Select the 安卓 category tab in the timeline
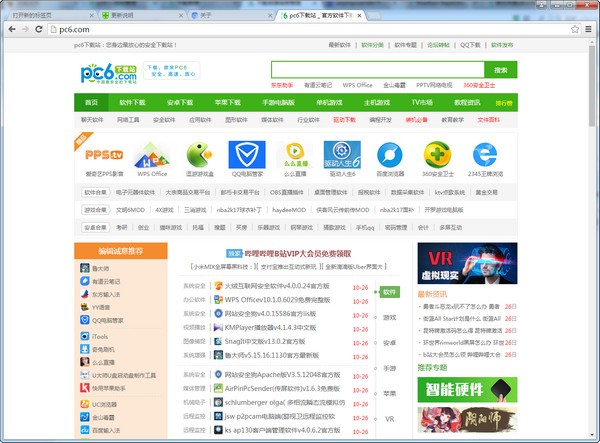This screenshot has width=600, height=443. (390, 343)
